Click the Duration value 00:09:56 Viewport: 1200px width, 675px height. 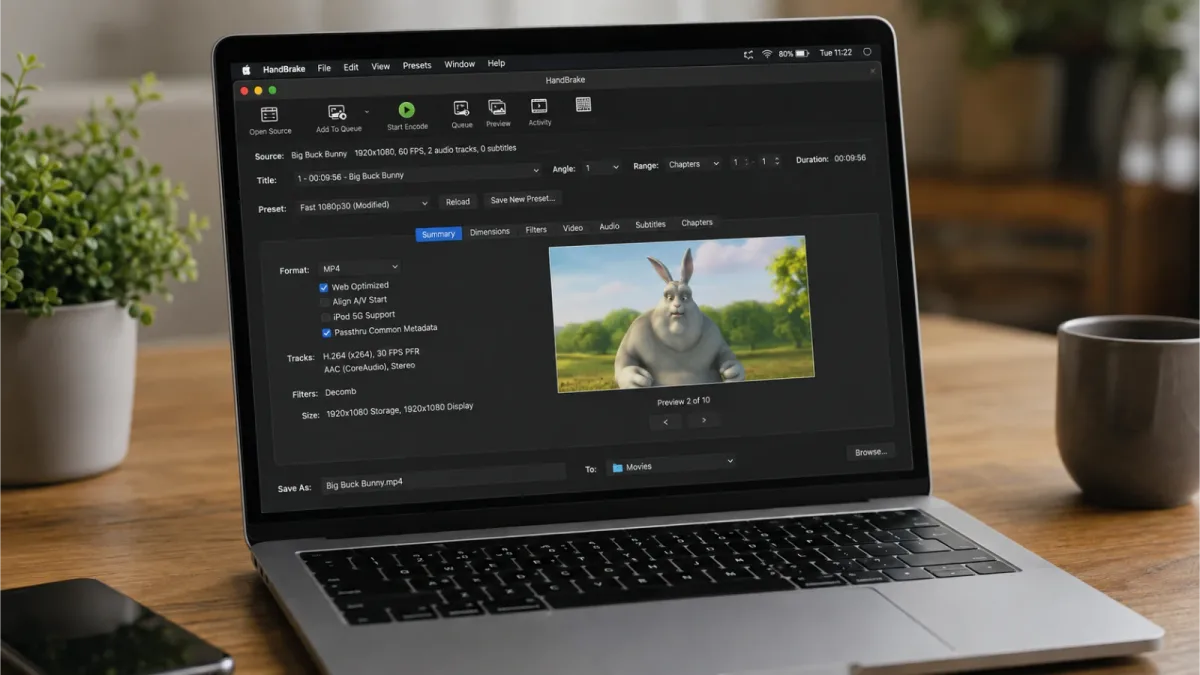click(850, 158)
